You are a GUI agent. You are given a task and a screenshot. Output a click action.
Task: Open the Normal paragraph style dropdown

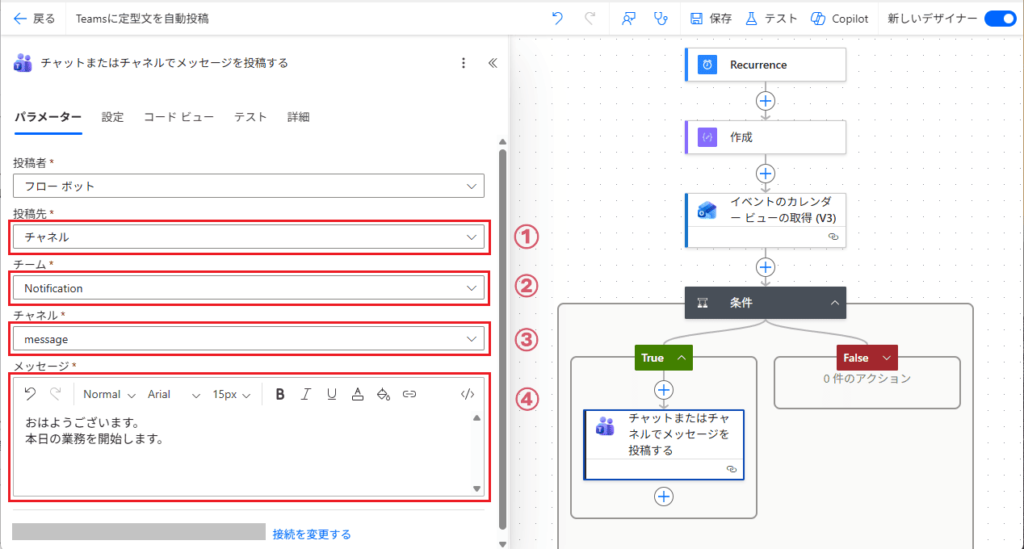click(108, 394)
